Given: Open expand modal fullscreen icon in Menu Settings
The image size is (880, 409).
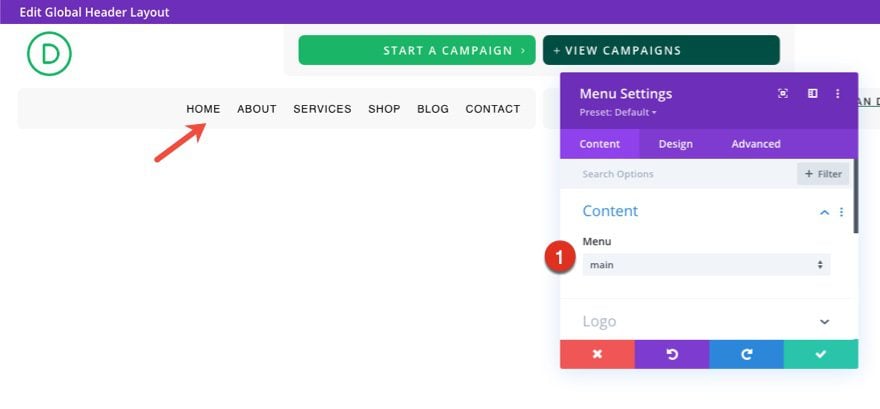Looking at the screenshot, I should tap(783, 94).
